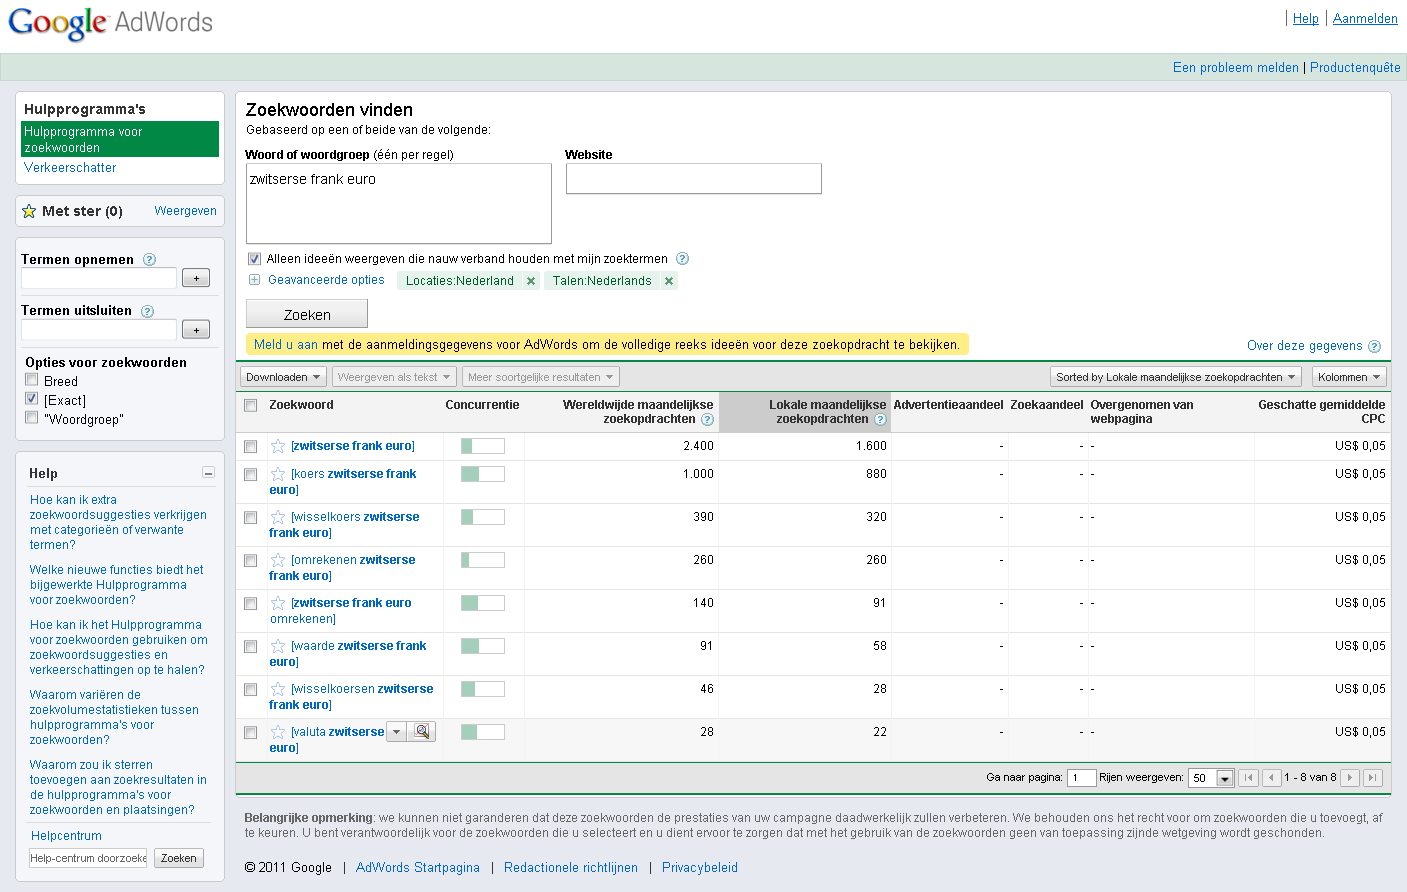Image resolution: width=1407 pixels, height=892 pixels.
Task: Go to previous results page
Action: (1272, 777)
